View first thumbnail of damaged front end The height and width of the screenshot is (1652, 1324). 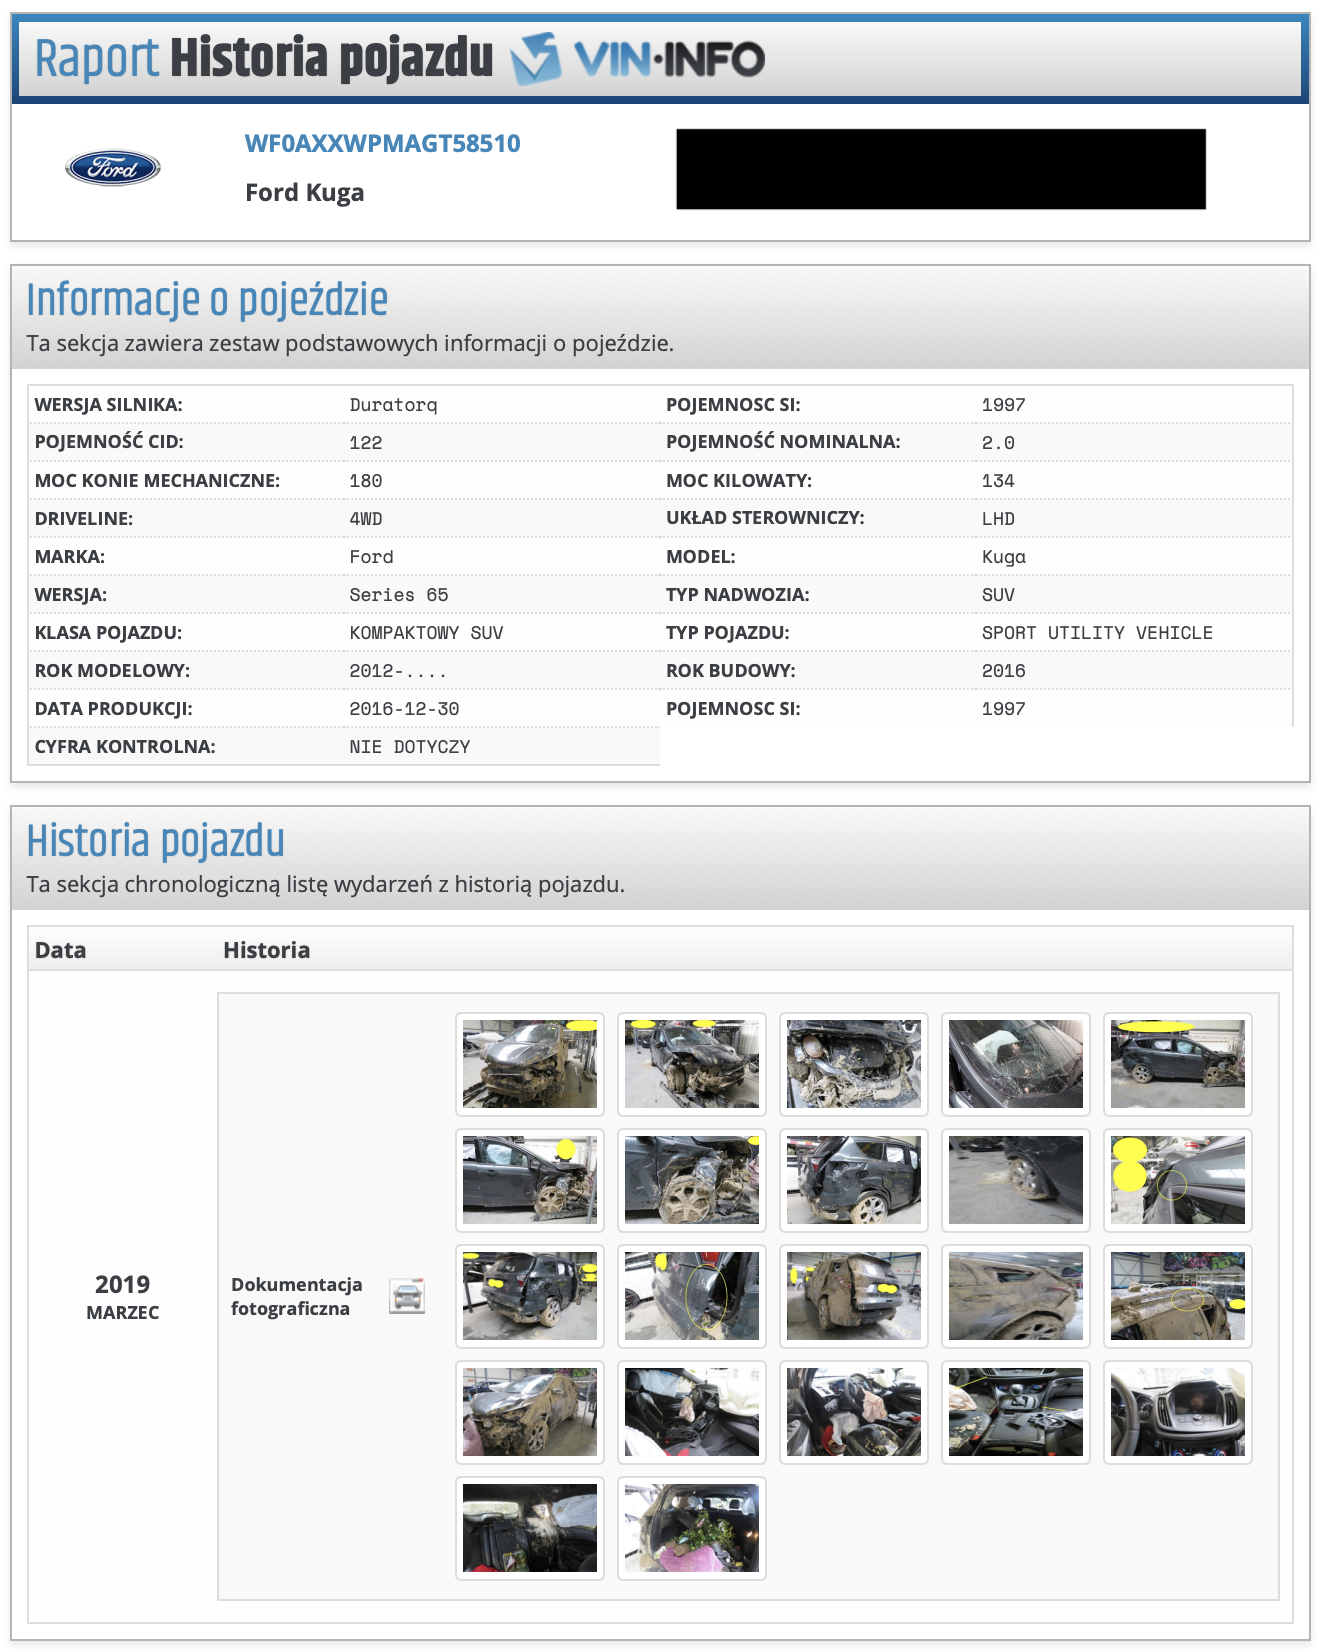529,1064
